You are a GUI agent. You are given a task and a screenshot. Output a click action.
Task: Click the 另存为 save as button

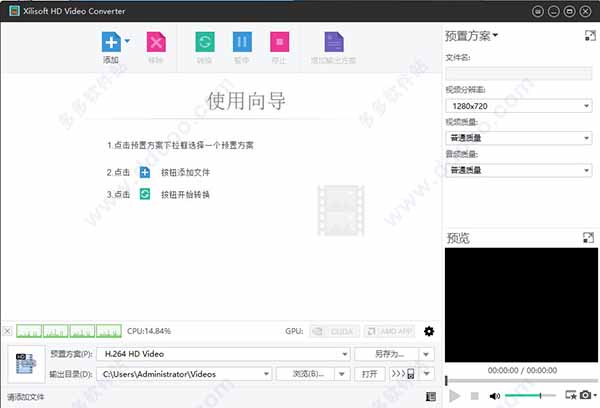pyautogui.click(x=387, y=354)
